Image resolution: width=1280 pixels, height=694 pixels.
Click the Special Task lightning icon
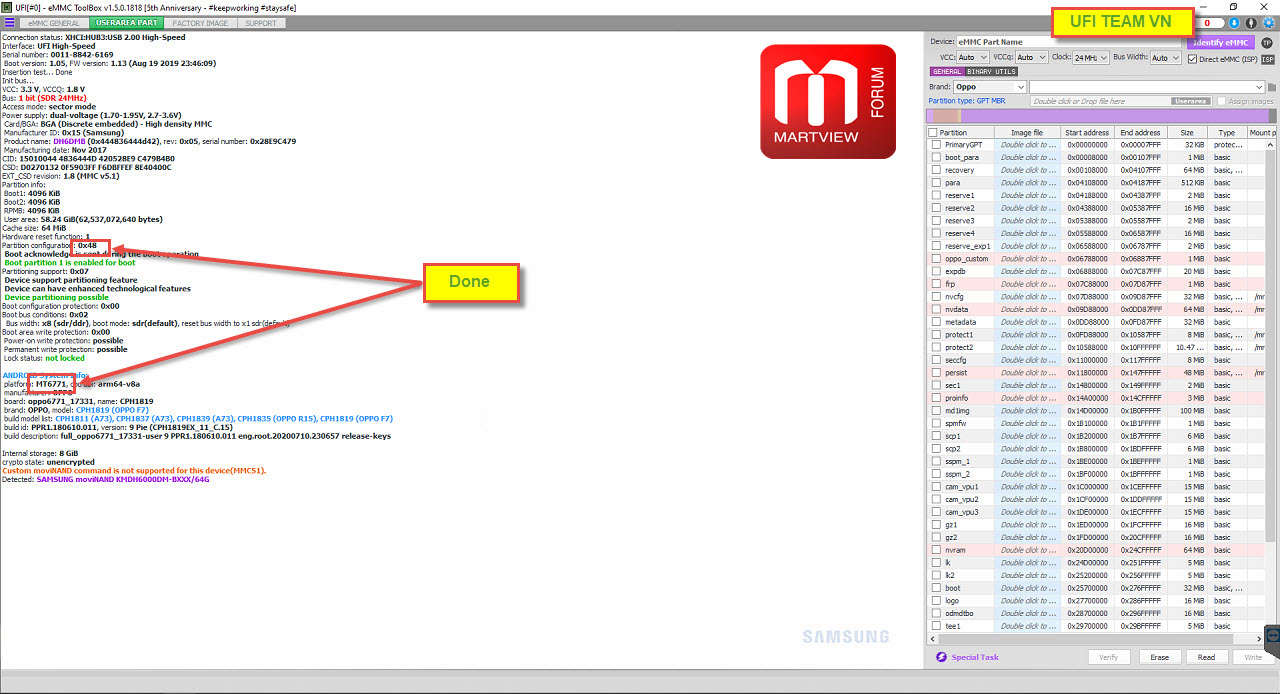click(941, 657)
